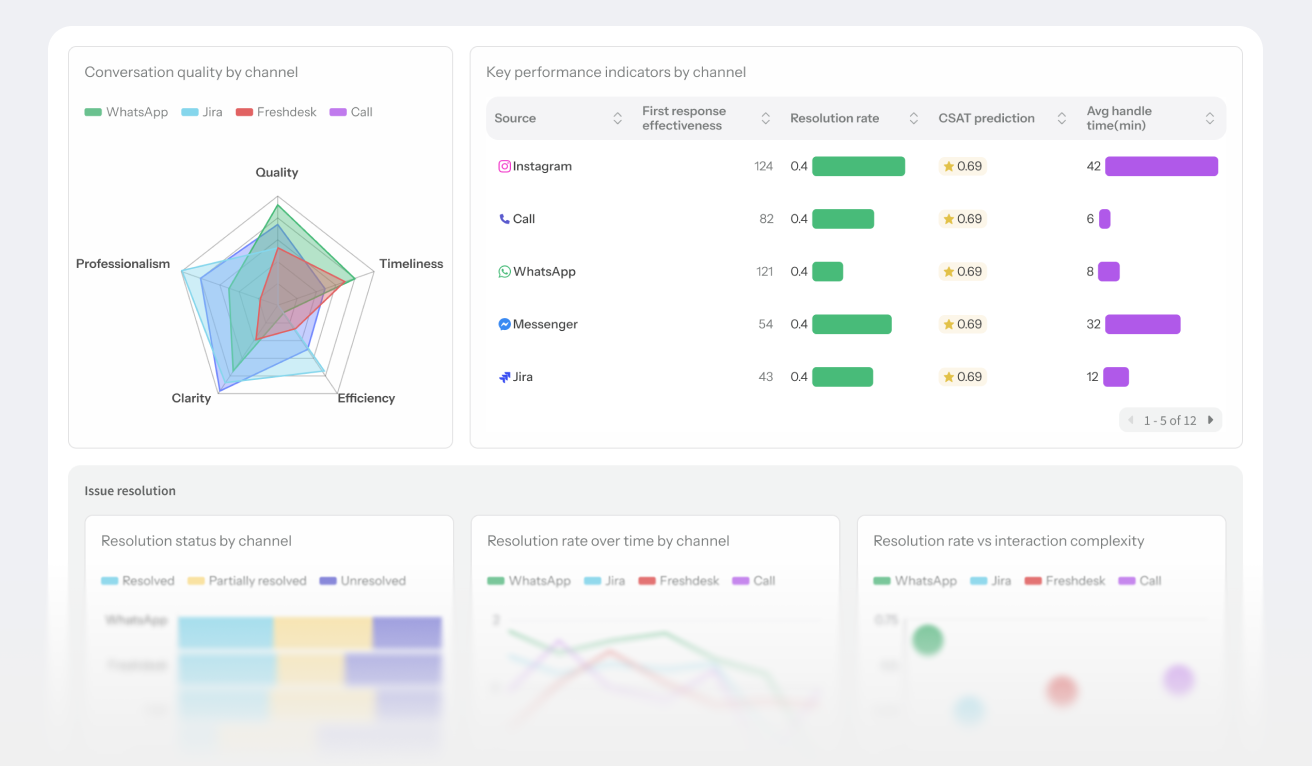Sort table by the Source column
This screenshot has width=1312, height=766.
[x=617, y=119]
